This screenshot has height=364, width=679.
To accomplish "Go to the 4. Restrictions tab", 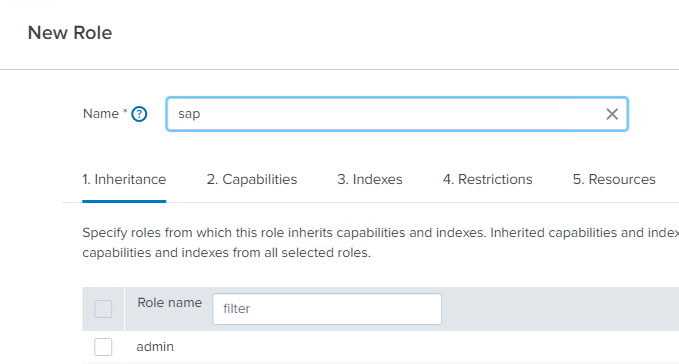I will [x=487, y=179].
